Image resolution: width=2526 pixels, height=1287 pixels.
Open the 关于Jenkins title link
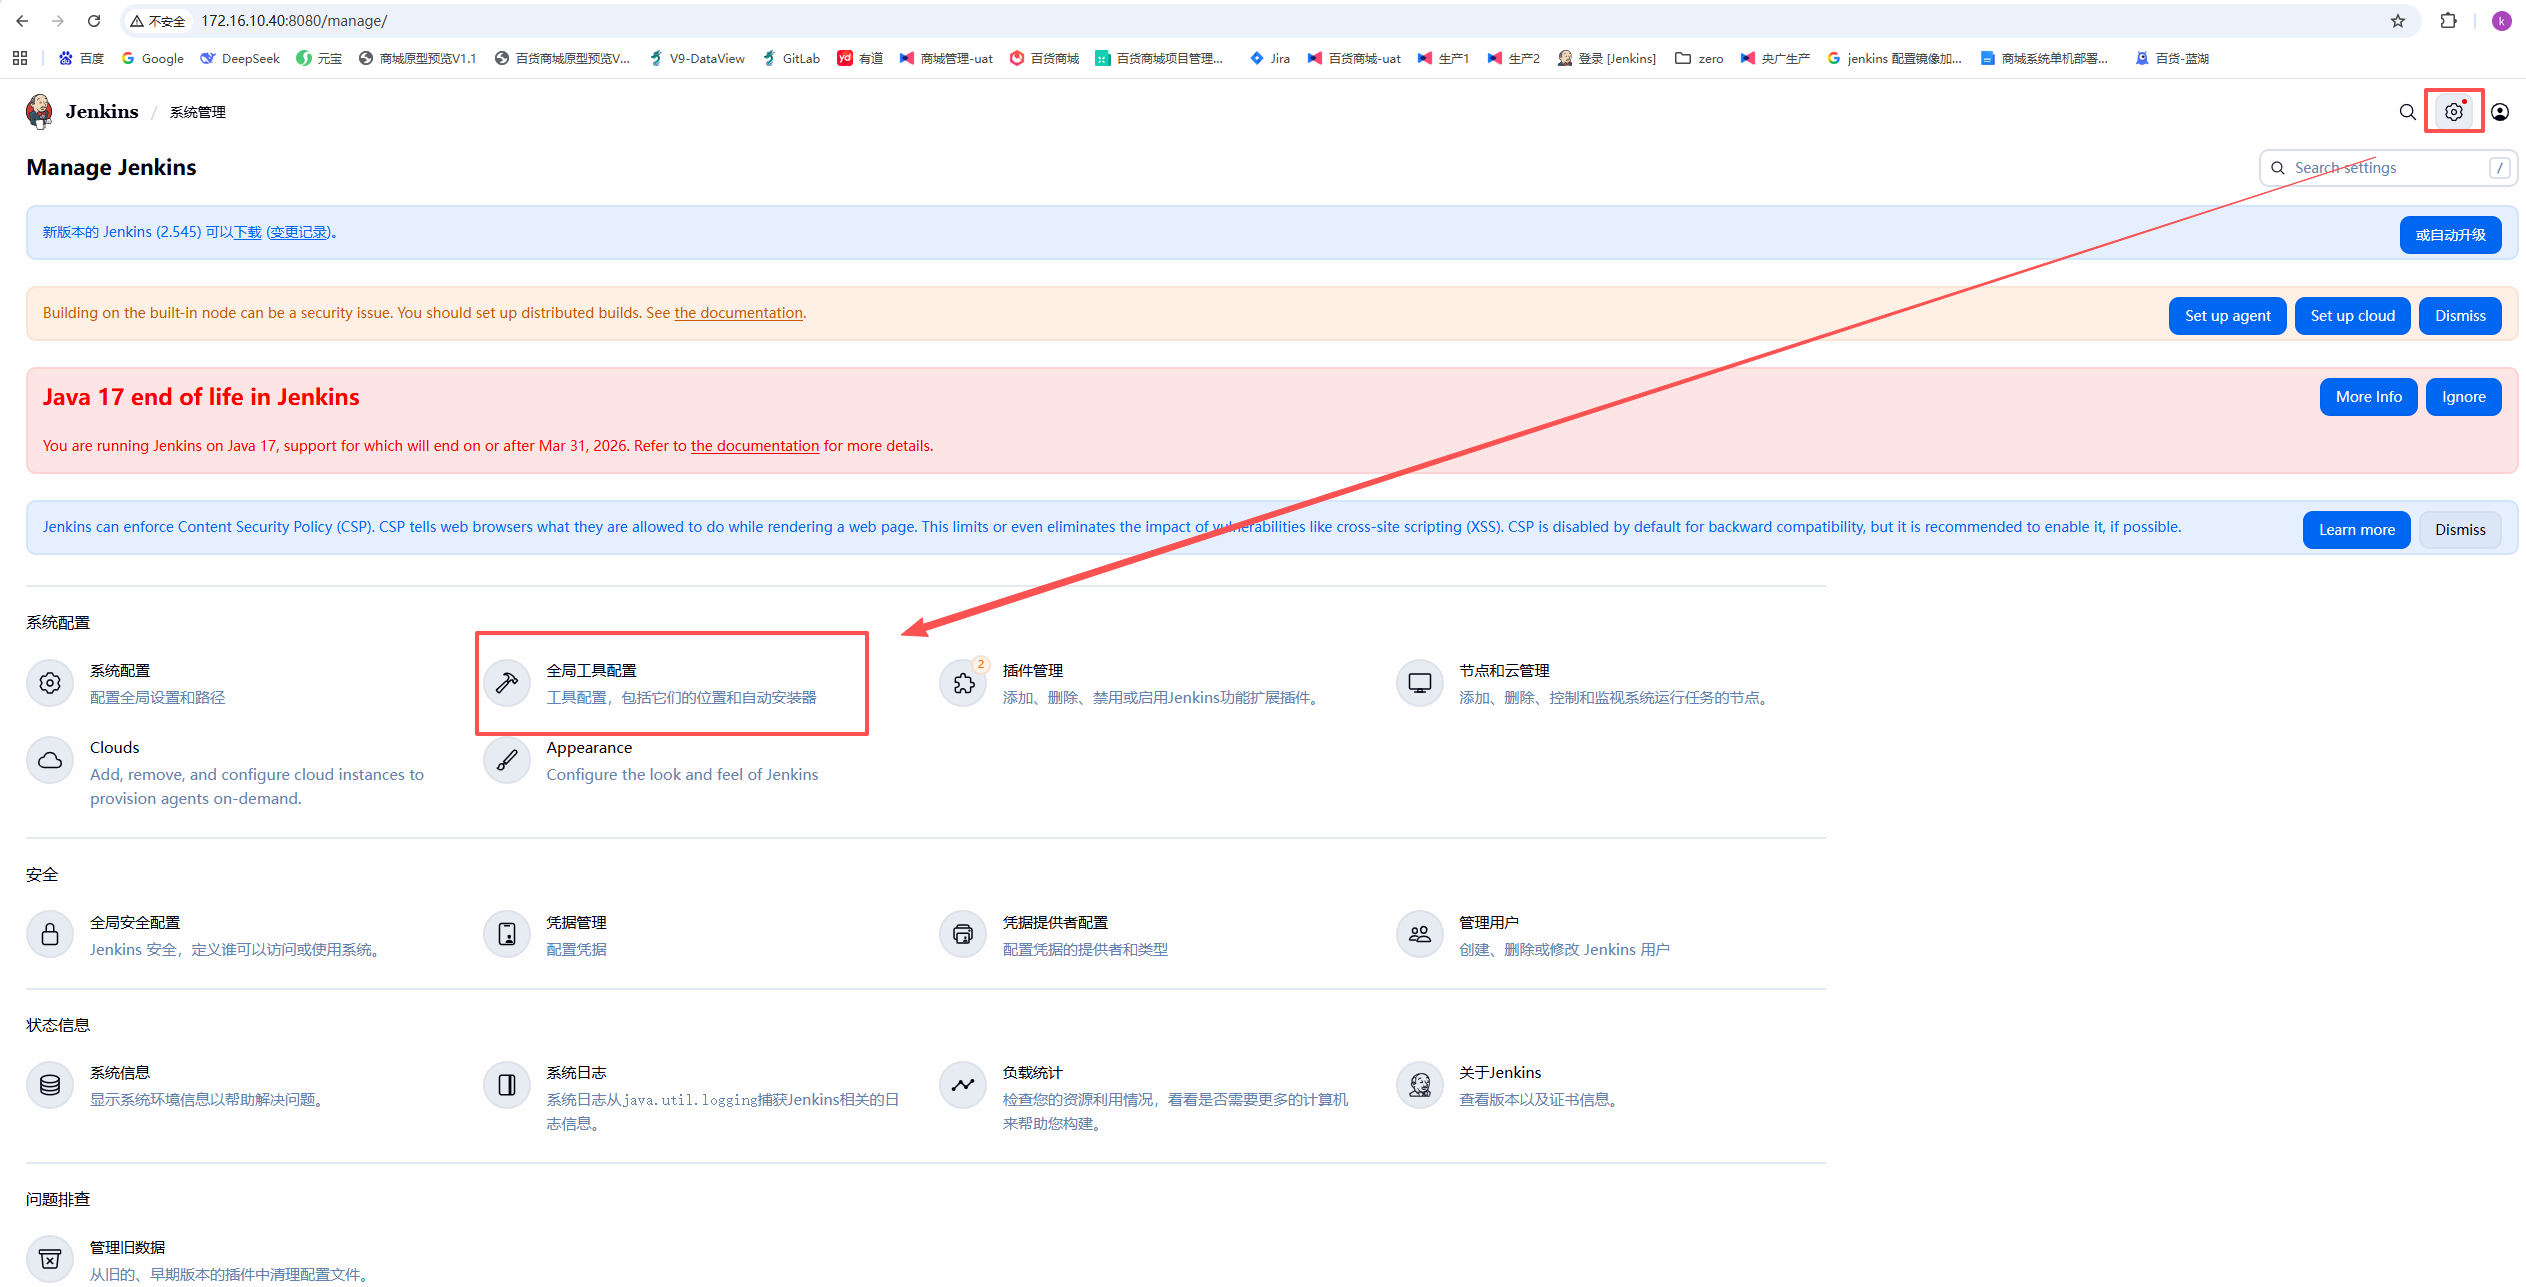[1500, 1073]
